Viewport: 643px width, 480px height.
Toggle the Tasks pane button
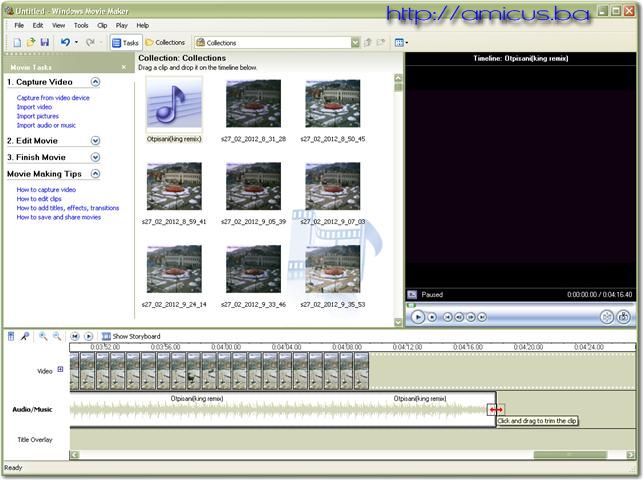(x=125, y=43)
